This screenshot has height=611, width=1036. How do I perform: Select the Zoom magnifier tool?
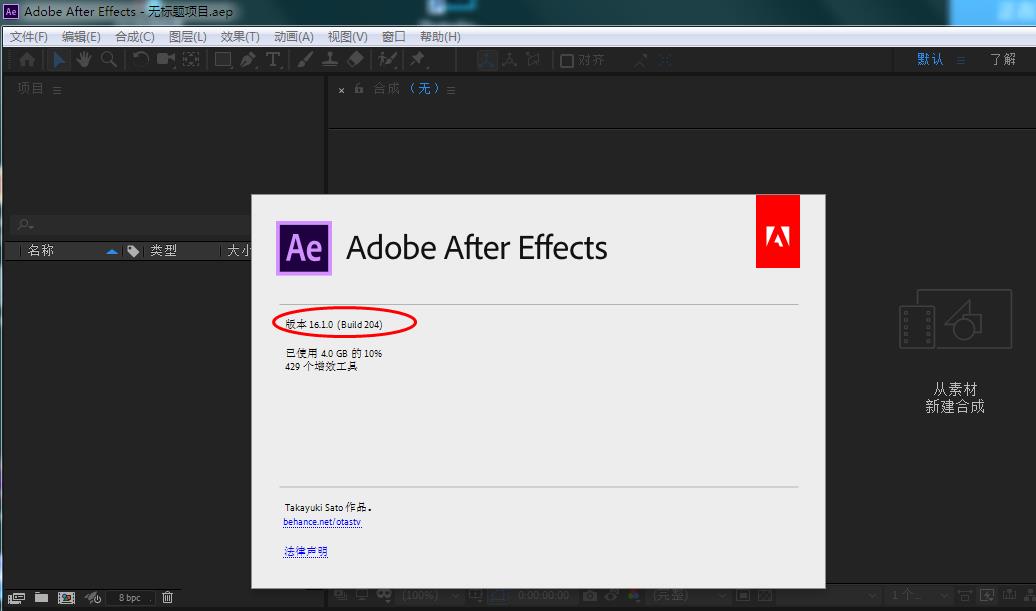click(109, 60)
